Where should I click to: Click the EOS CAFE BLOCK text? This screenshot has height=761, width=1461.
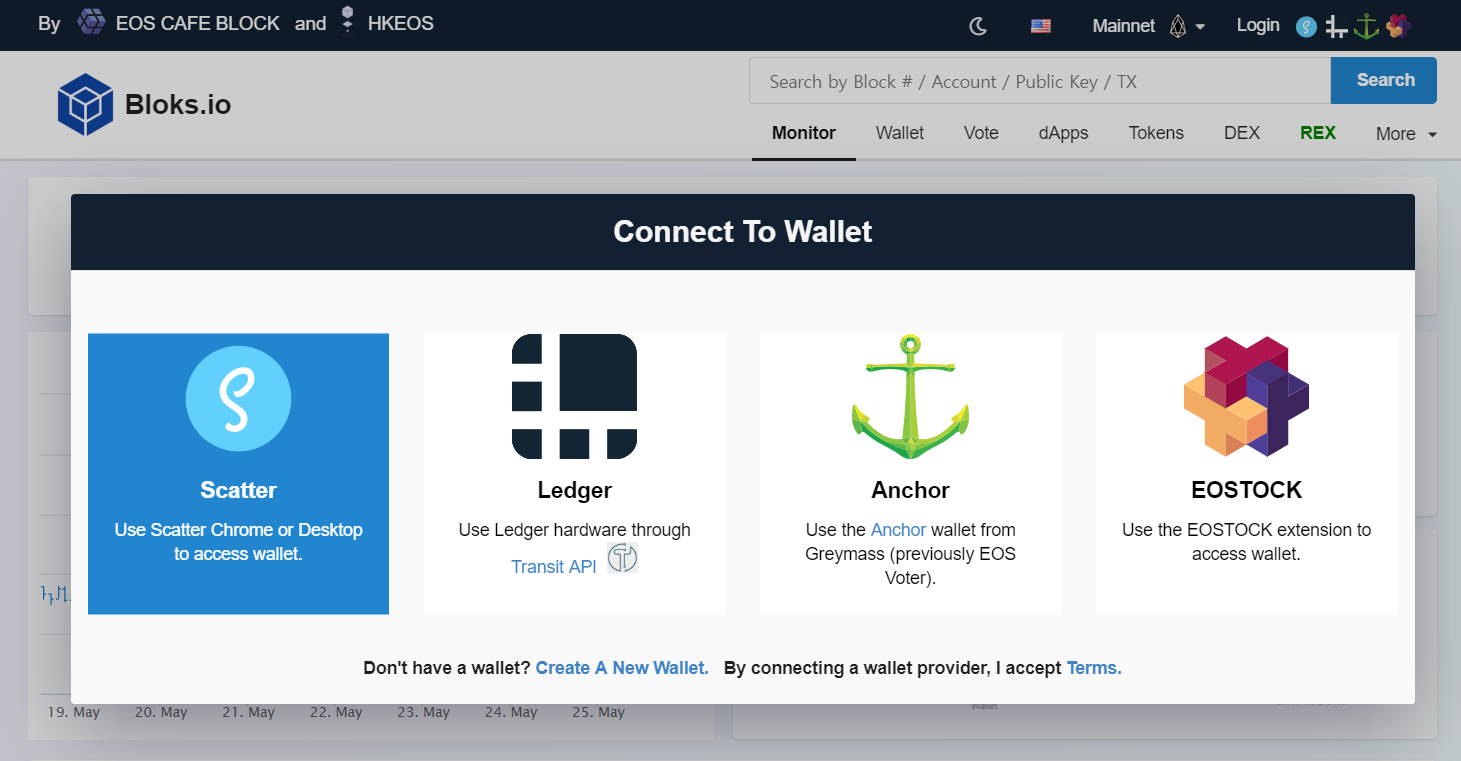(198, 24)
